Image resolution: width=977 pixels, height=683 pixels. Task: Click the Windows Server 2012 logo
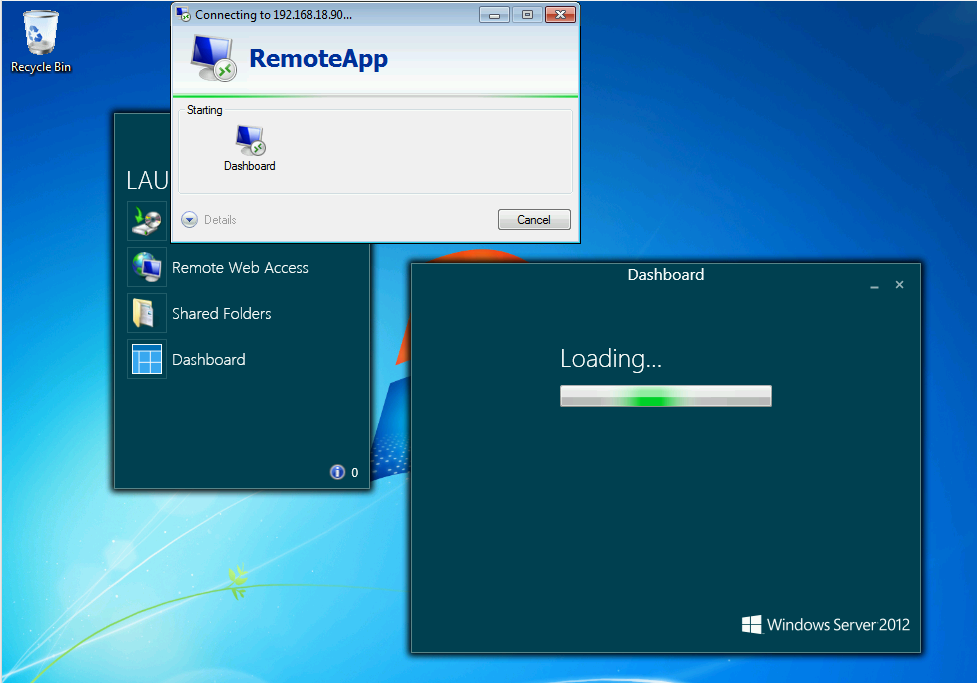click(x=826, y=624)
